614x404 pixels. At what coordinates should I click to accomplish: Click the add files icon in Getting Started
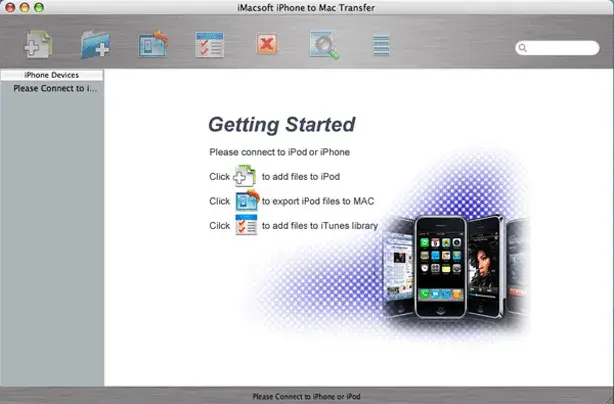[245, 176]
